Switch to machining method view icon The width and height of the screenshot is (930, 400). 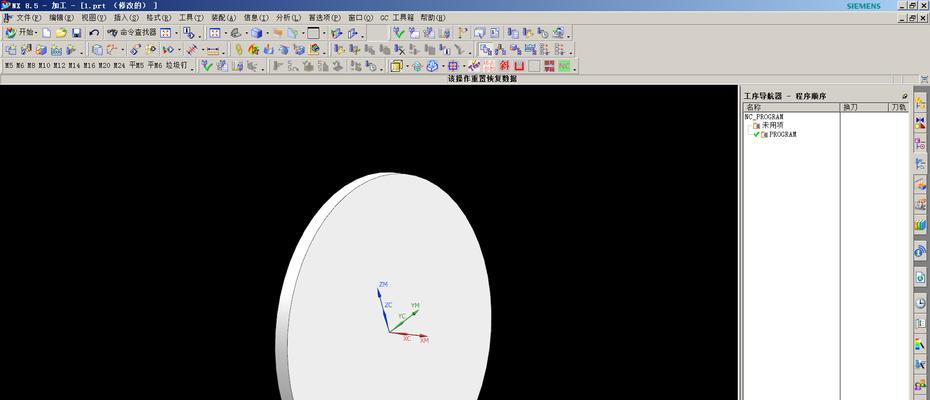point(530,50)
